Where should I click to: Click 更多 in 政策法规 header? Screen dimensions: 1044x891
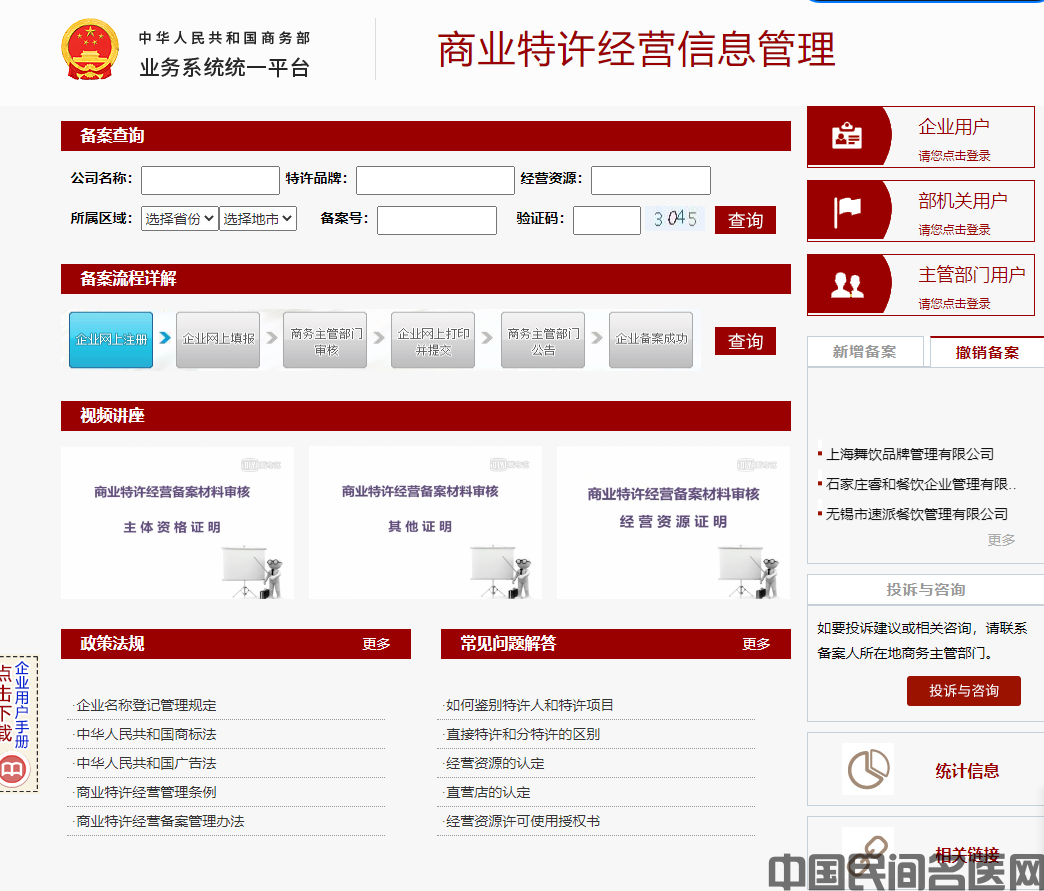point(376,644)
